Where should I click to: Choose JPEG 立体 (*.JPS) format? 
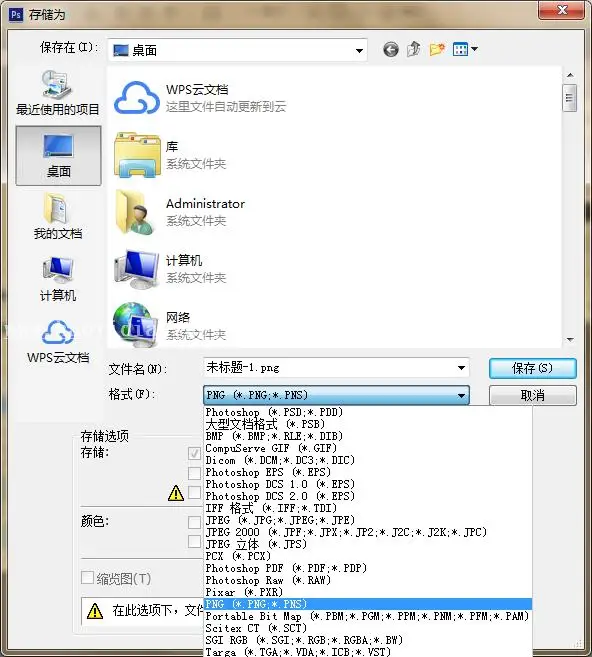point(368,544)
